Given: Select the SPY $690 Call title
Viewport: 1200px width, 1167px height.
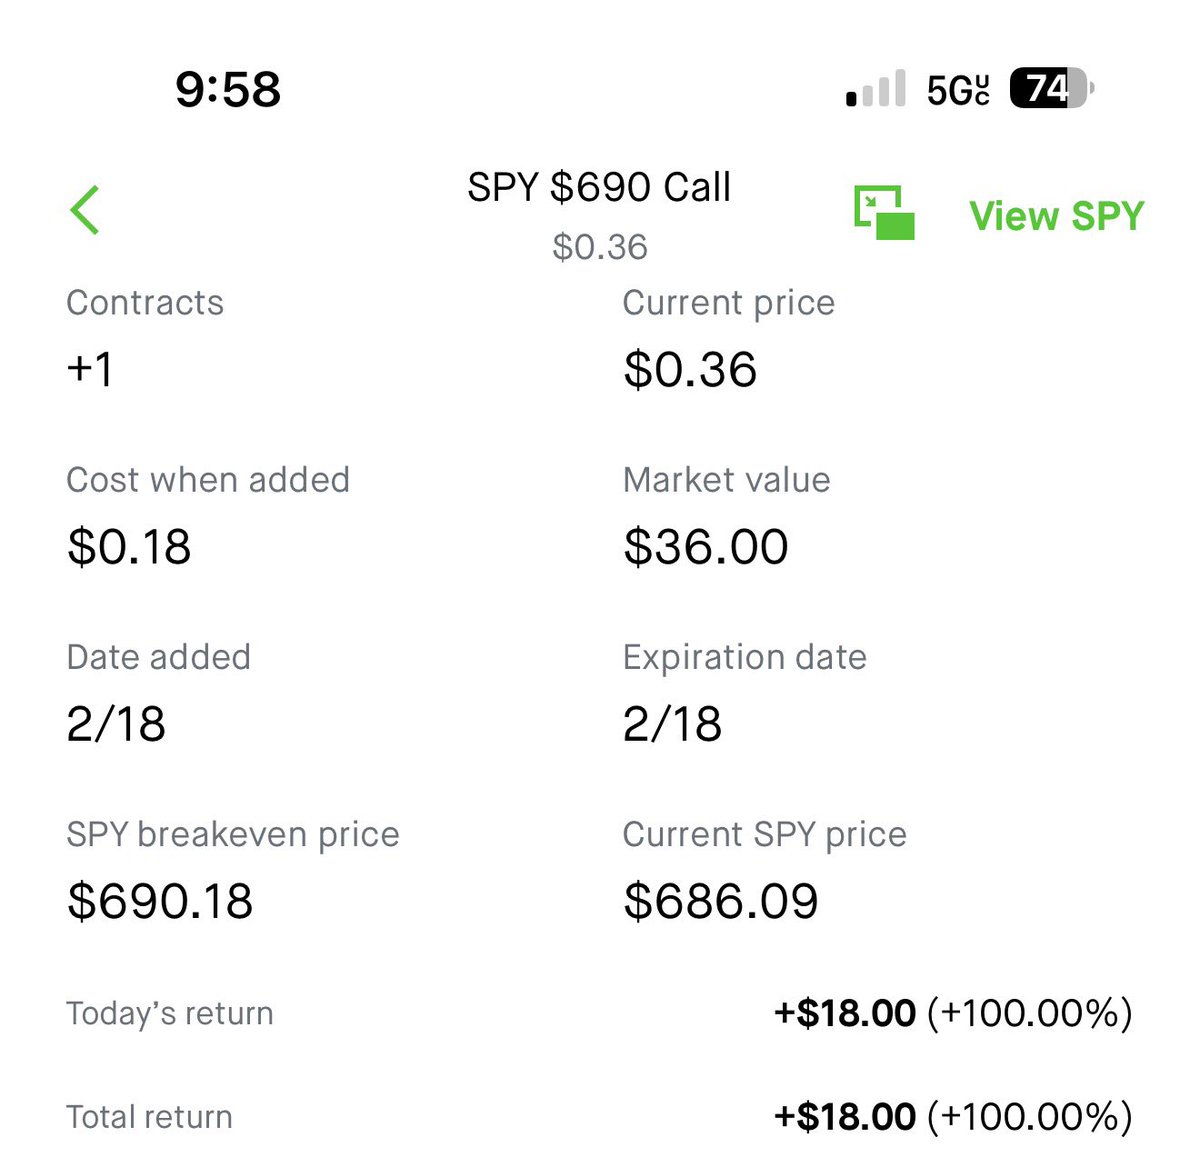Looking at the screenshot, I should pos(600,187).
